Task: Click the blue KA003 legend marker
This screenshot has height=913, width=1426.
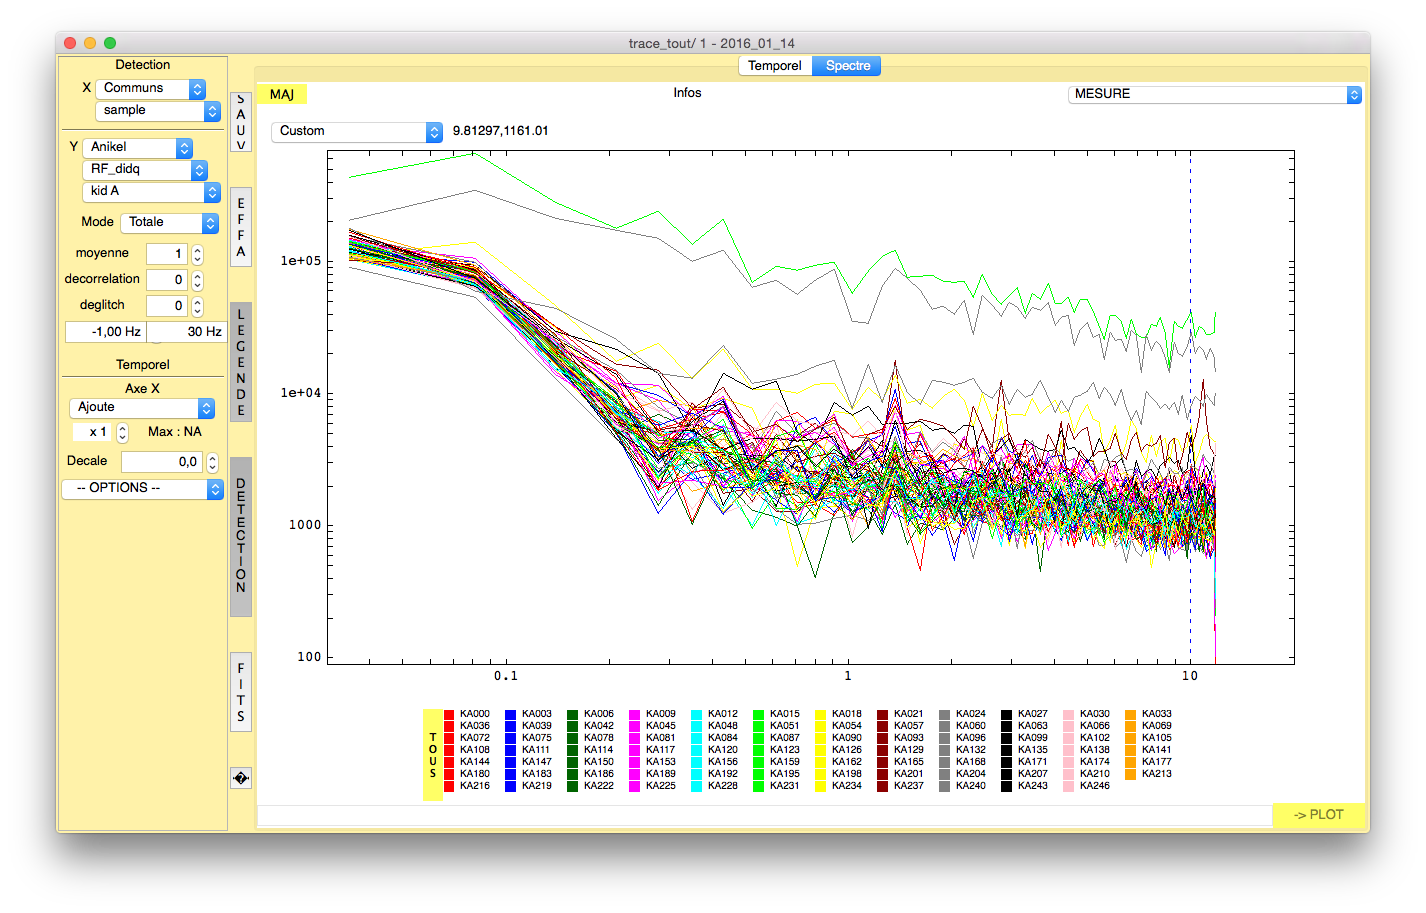Action: [511, 715]
